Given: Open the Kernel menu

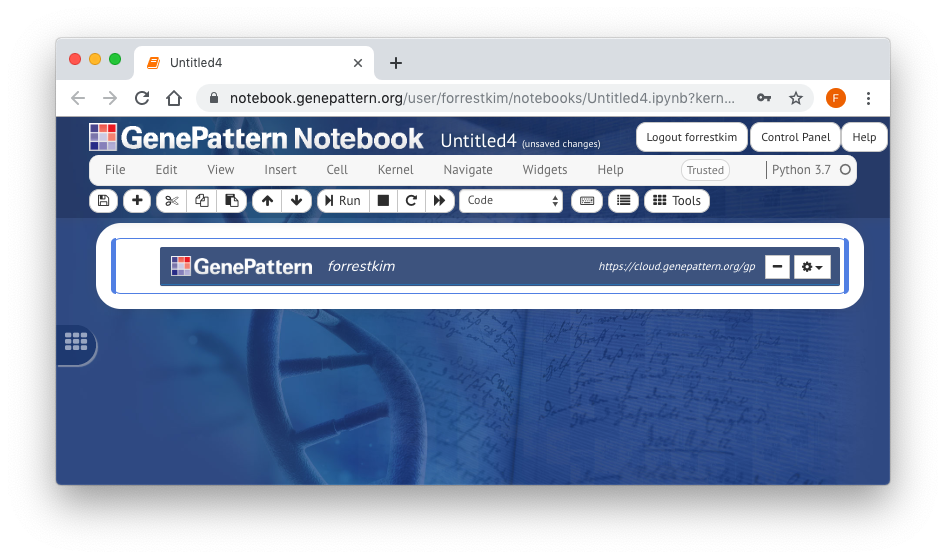Looking at the screenshot, I should [x=396, y=170].
